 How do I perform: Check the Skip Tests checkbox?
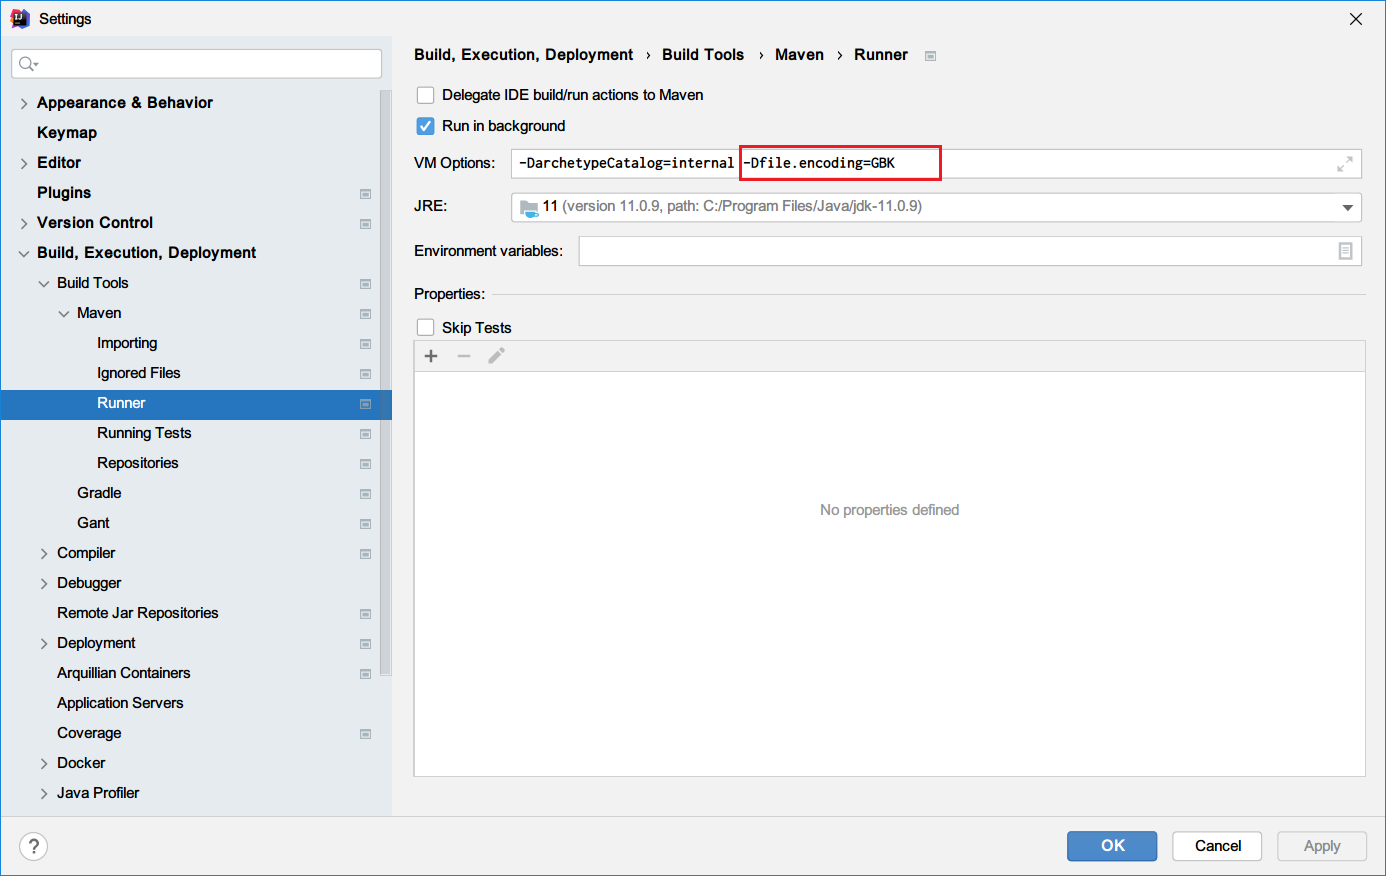(425, 328)
